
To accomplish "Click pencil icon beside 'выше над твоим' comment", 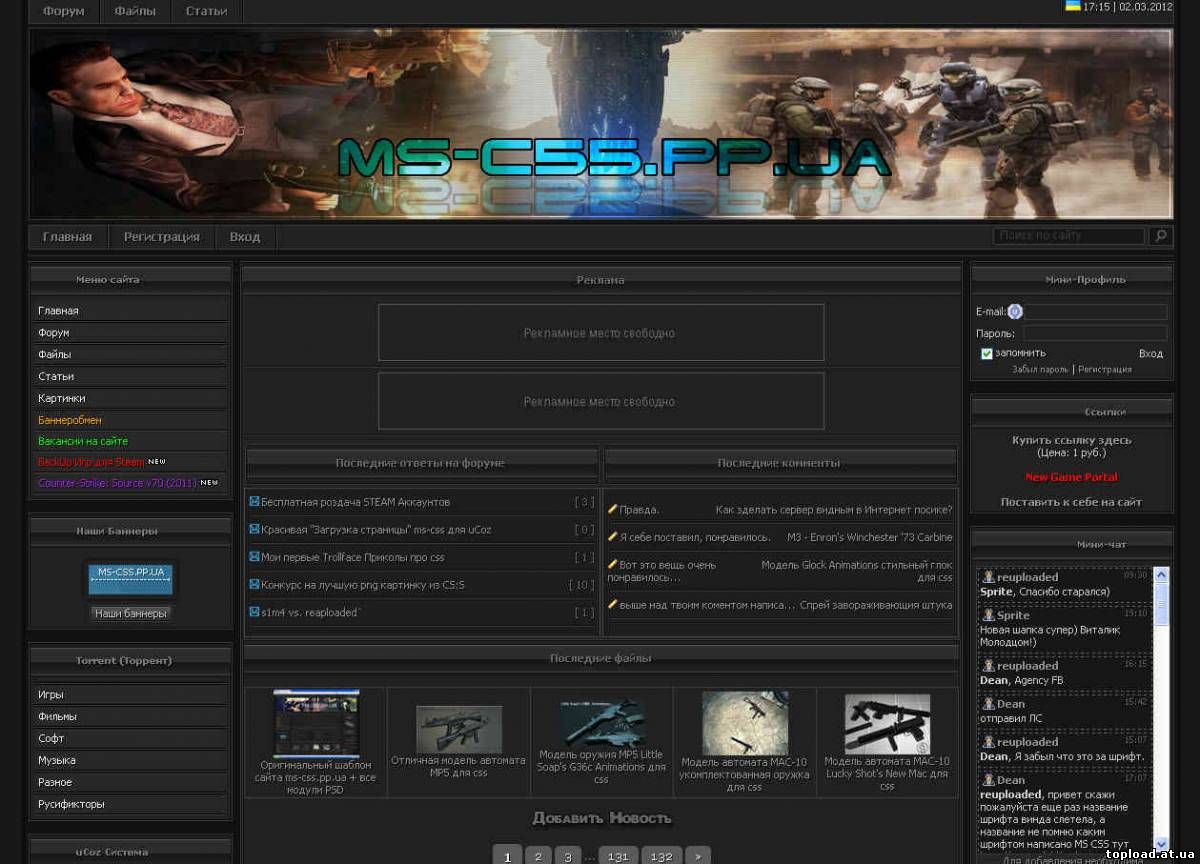I will [613, 604].
